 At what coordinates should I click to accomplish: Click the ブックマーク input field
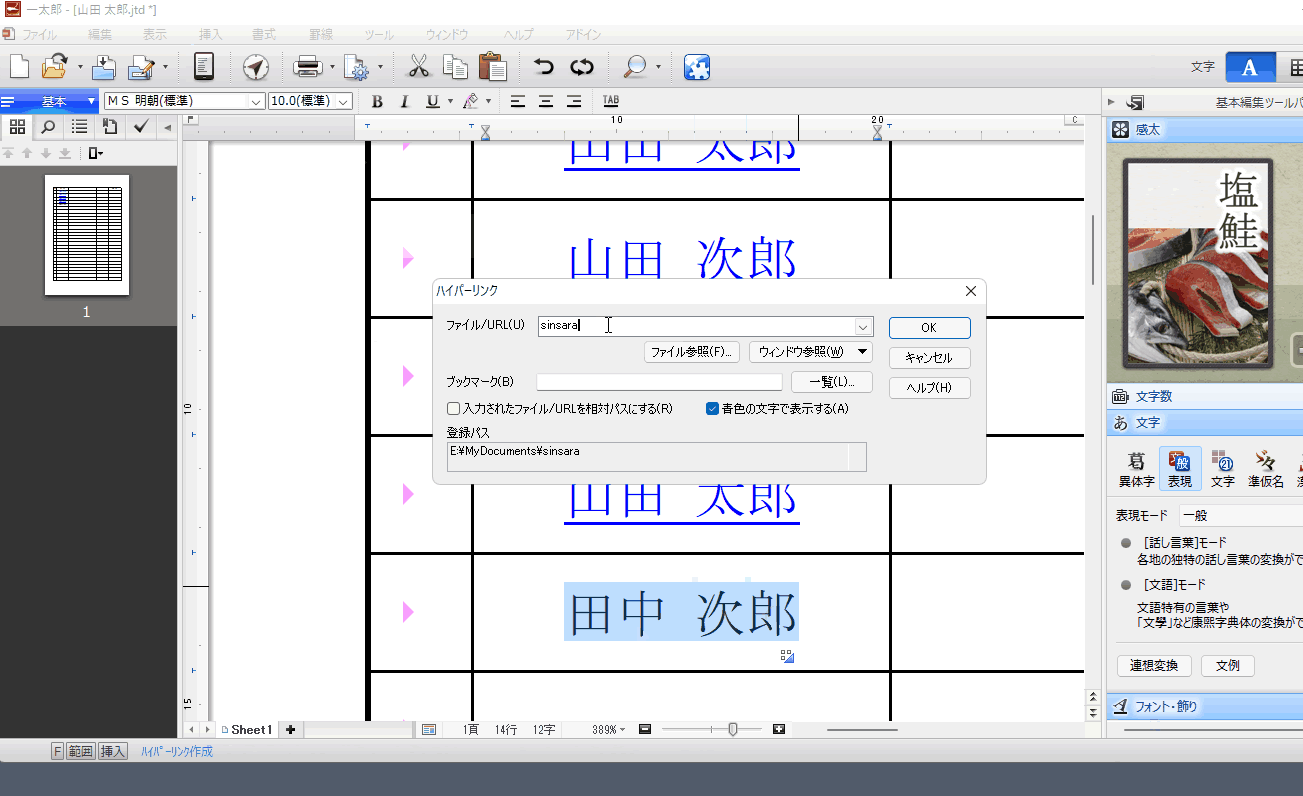pos(659,382)
